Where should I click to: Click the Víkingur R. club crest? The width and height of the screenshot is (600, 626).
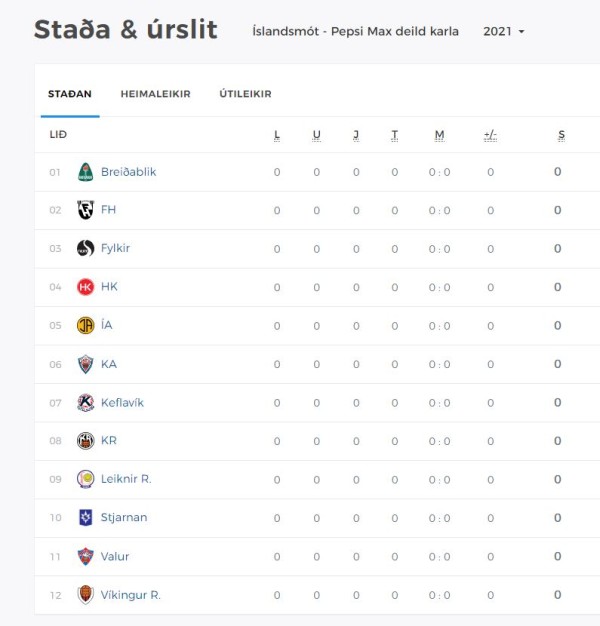(85, 595)
